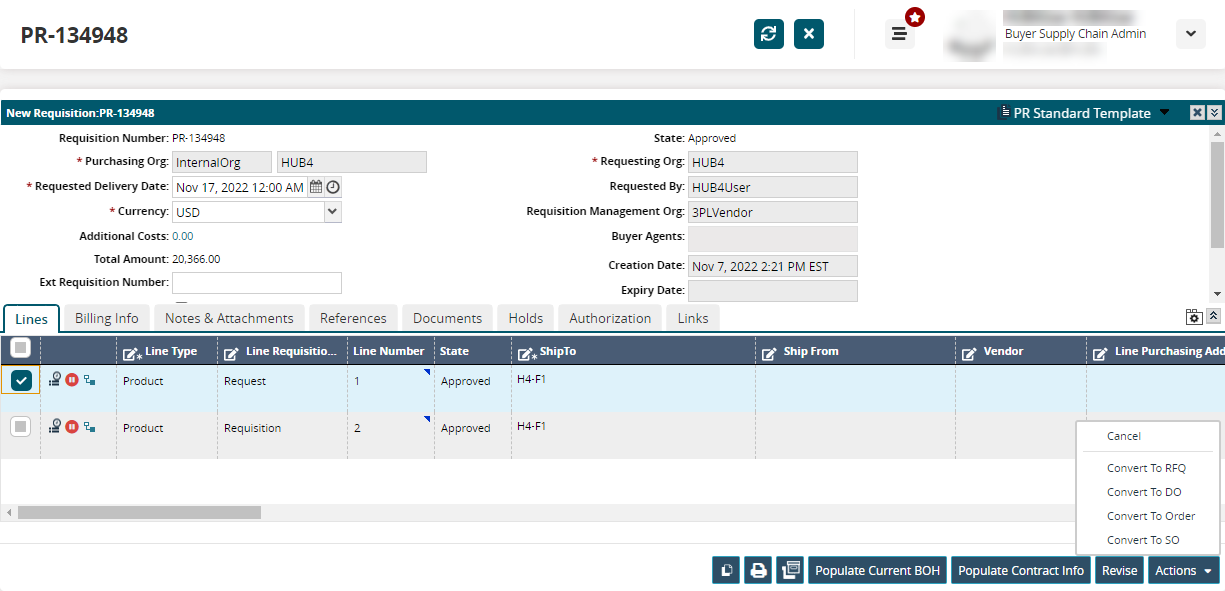This screenshot has height=591, width=1225.
Task: Click the template document icon beside PR Standard Template
Action: tap(1004, 113)
